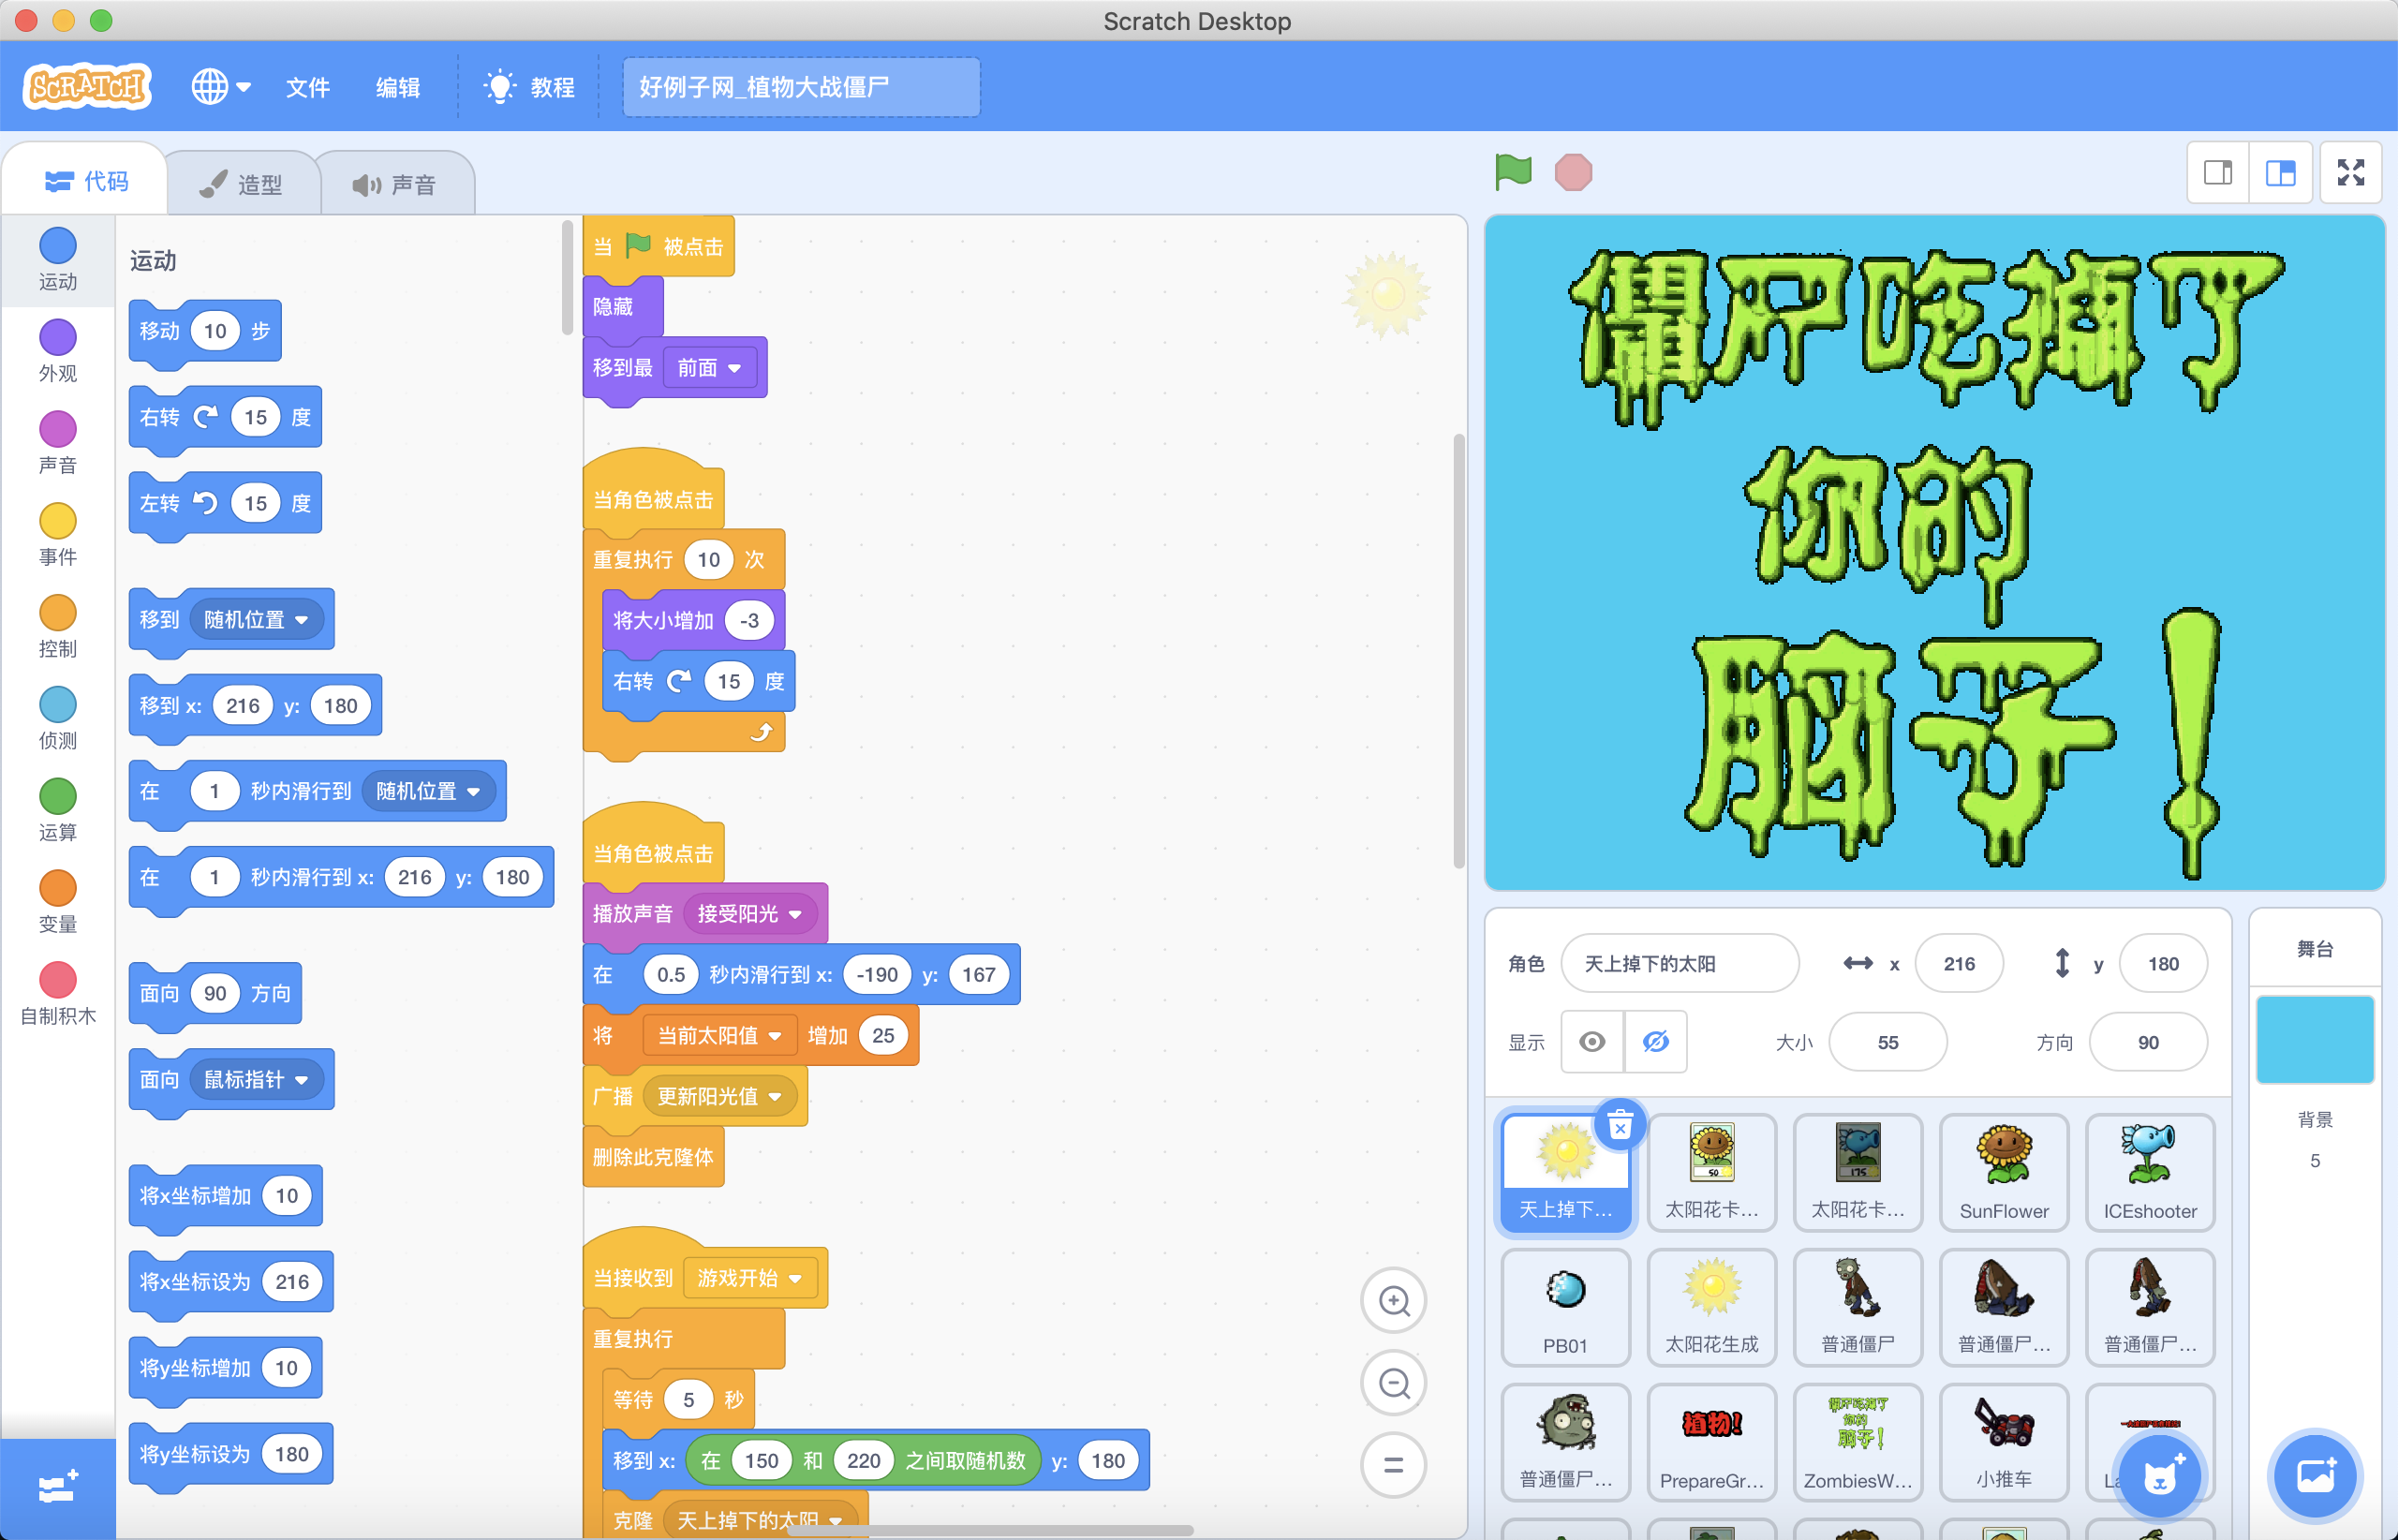Click the workspace vertical scrollbar
Screen dimensions: 2398x1540
point(1459,650)
